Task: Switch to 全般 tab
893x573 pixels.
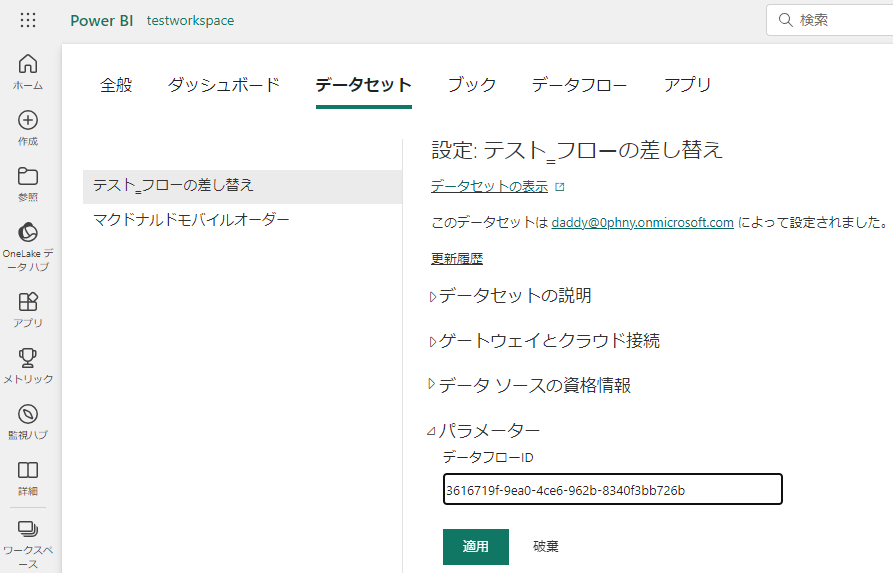Action: [116, 85]
